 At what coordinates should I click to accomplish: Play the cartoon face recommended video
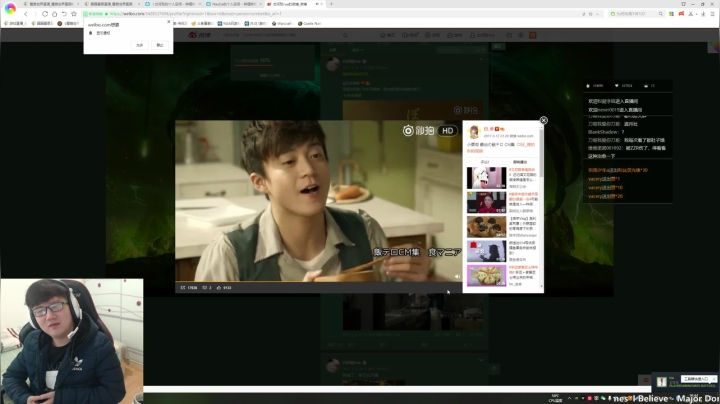pos(486,178)
